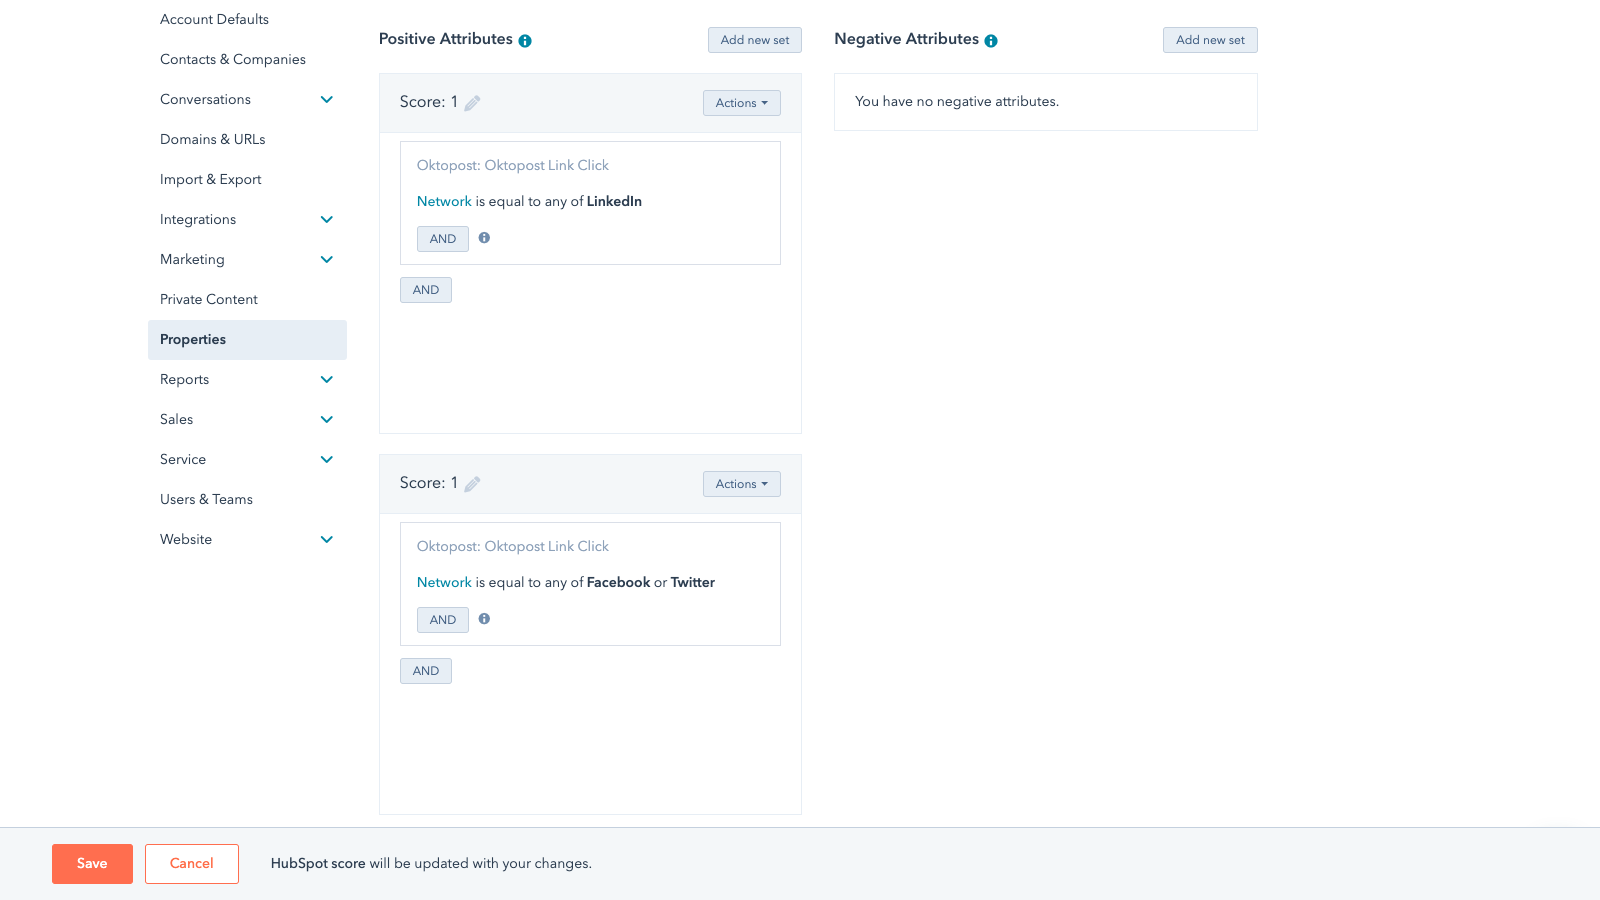The width and height of the screenshot is (1600, 900).
Task: Save the score changes
Action: coord(92,864)
